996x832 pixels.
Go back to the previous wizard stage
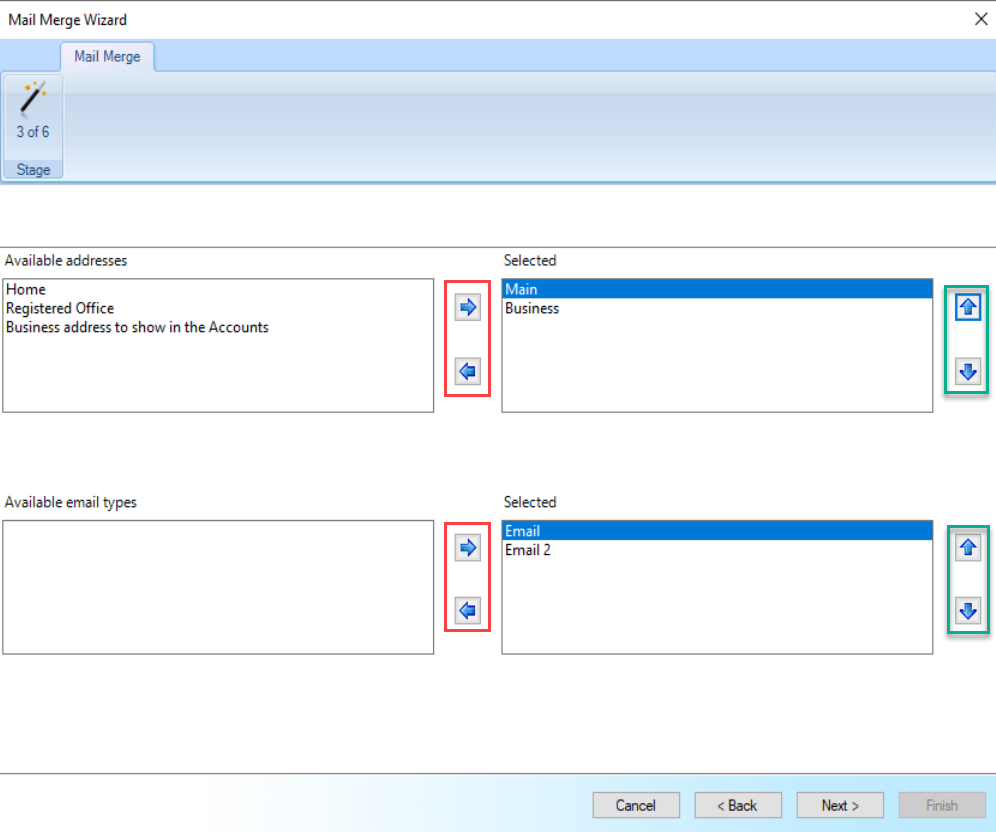point(737,805)
